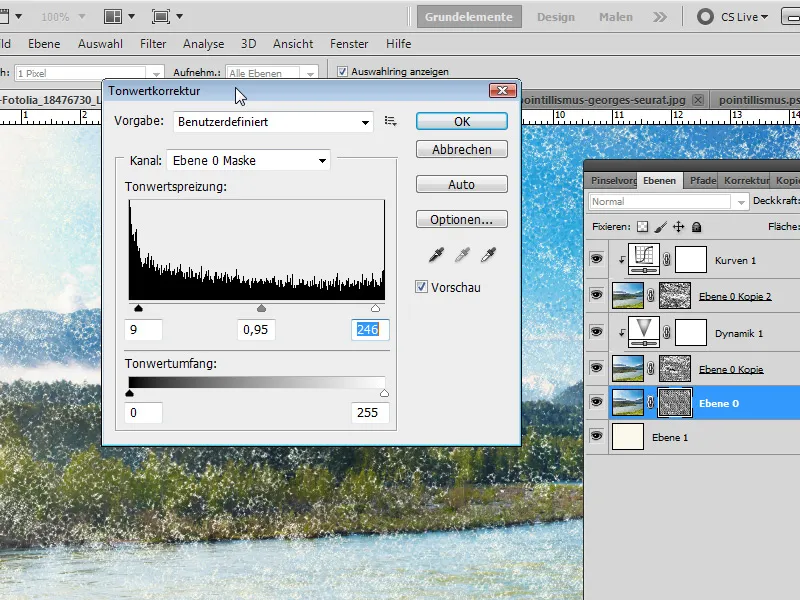800x600 pixels.
Task: Click the Abbrechen button
Action: (x=462, y=149)
